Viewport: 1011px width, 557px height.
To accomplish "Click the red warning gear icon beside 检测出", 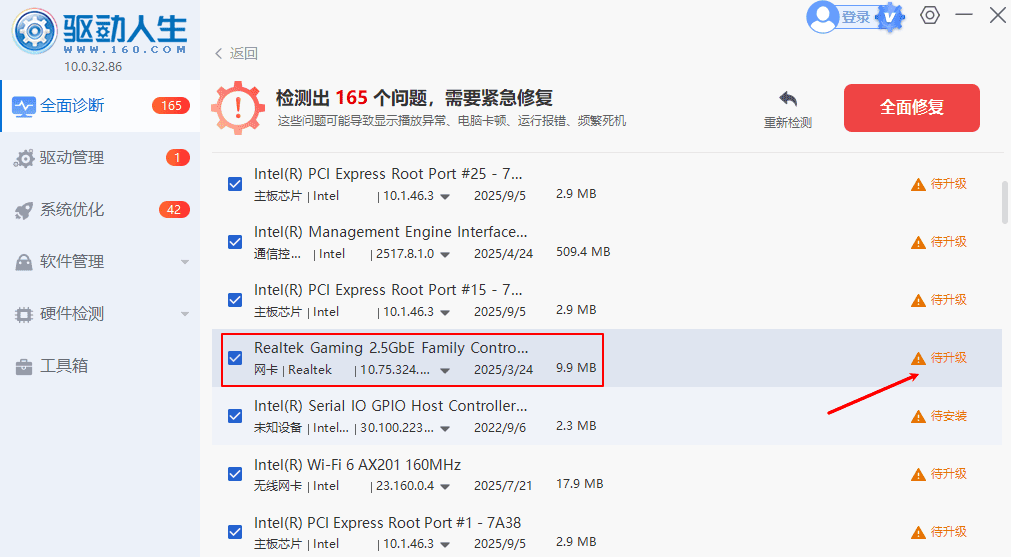I will (238, 108).
